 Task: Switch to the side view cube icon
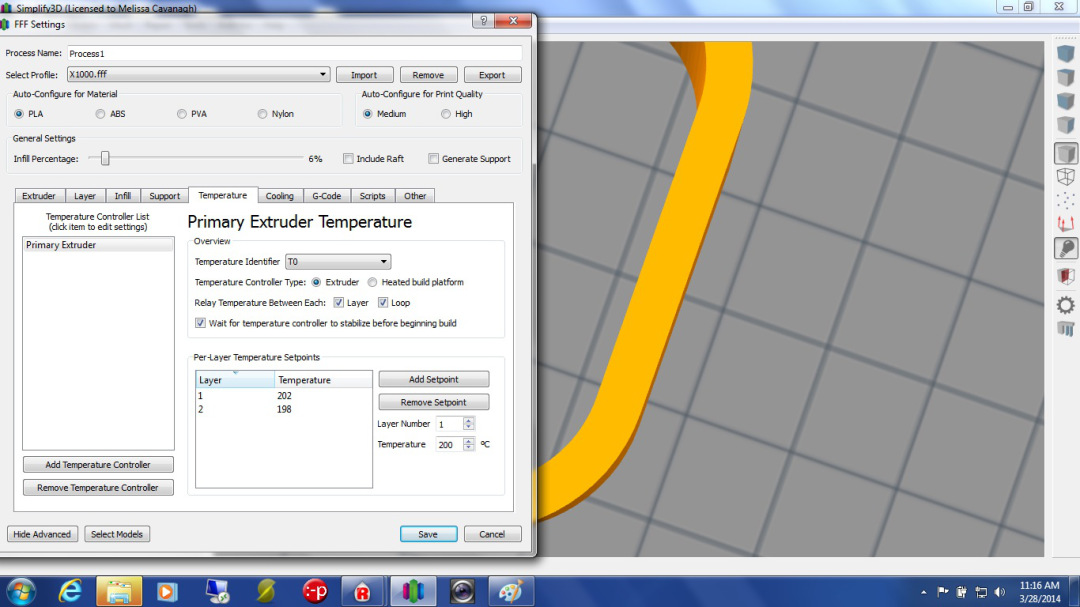(1066, 125)
